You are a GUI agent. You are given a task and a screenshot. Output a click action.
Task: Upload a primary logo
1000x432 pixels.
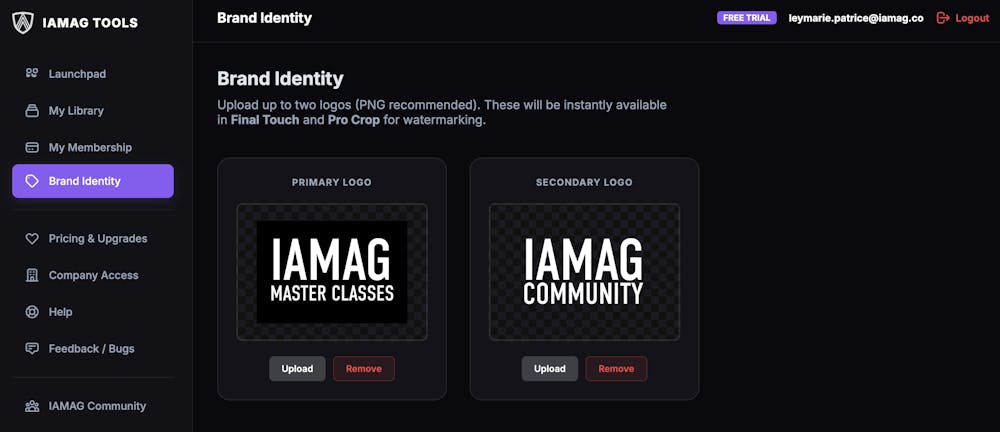(x=297, y=369)
